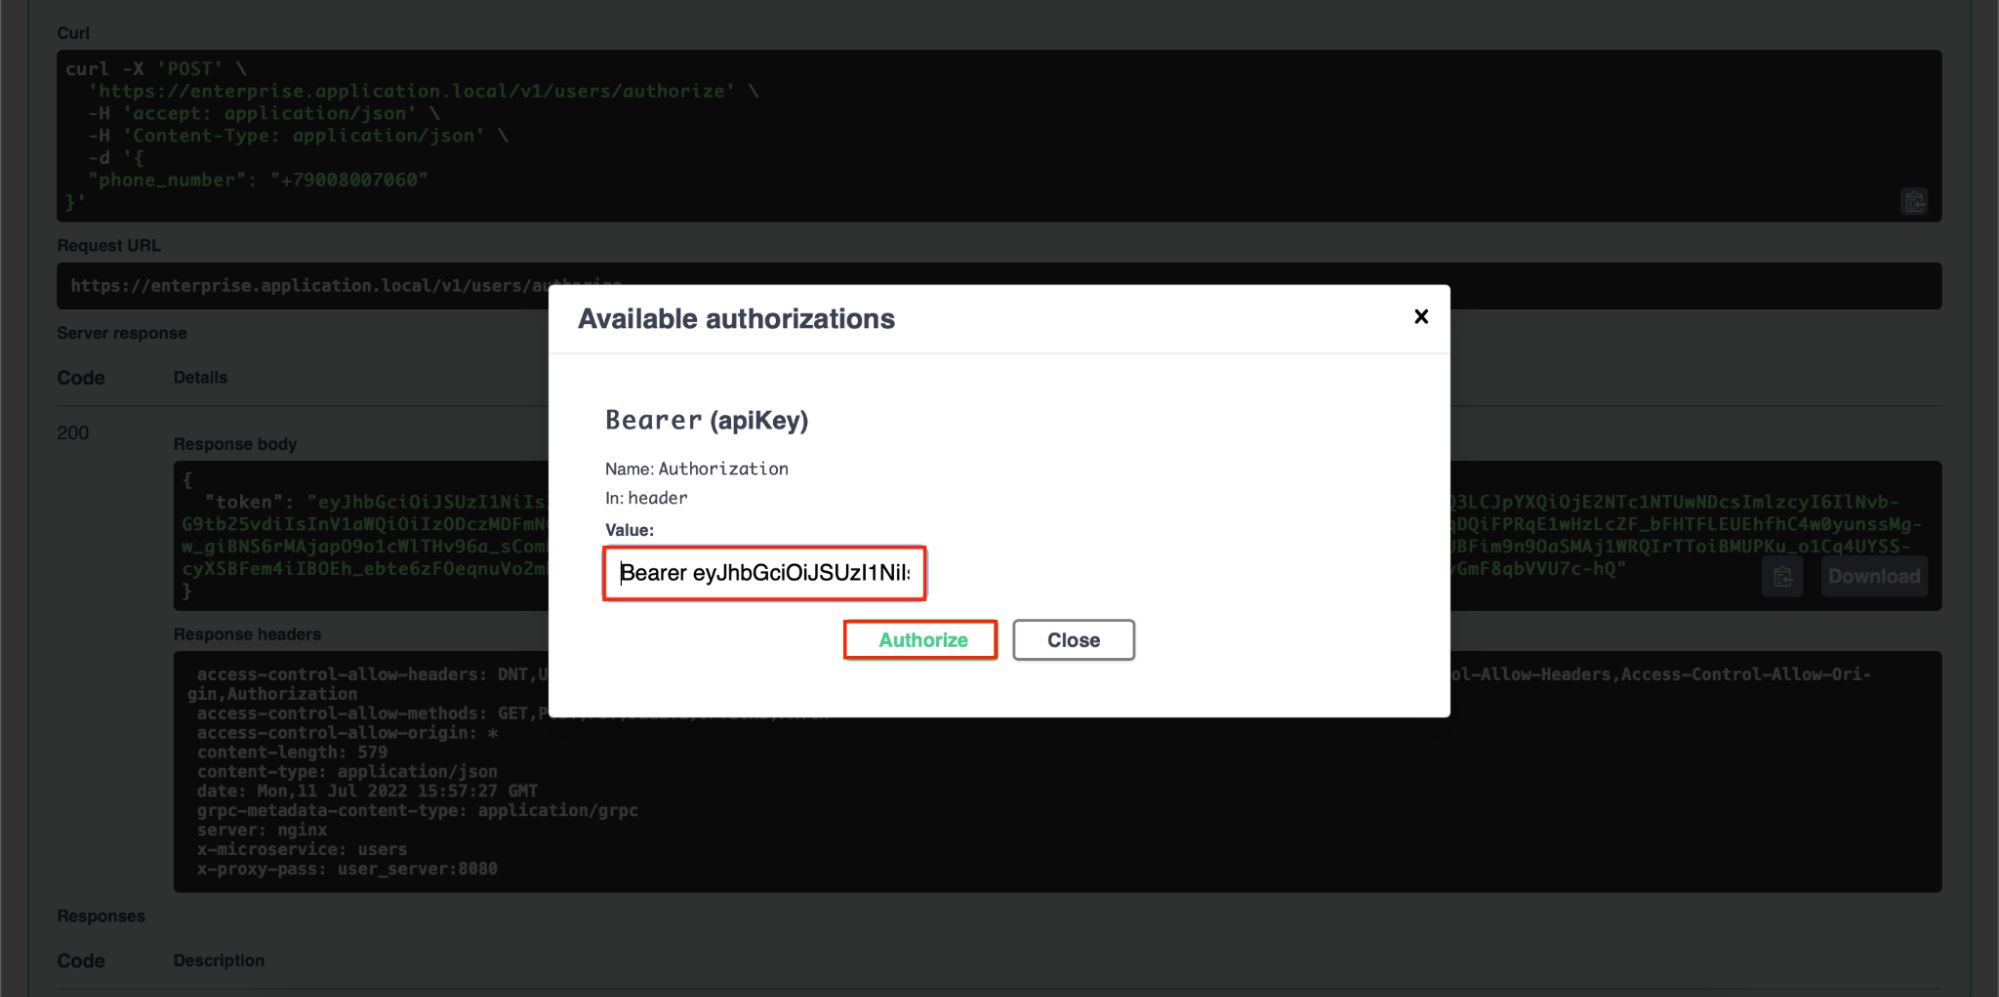The height and width of the screenshot is (997, 1999).
Task: Click the 'grpc-metadata-content-type' header line
Action: point(417,811)
